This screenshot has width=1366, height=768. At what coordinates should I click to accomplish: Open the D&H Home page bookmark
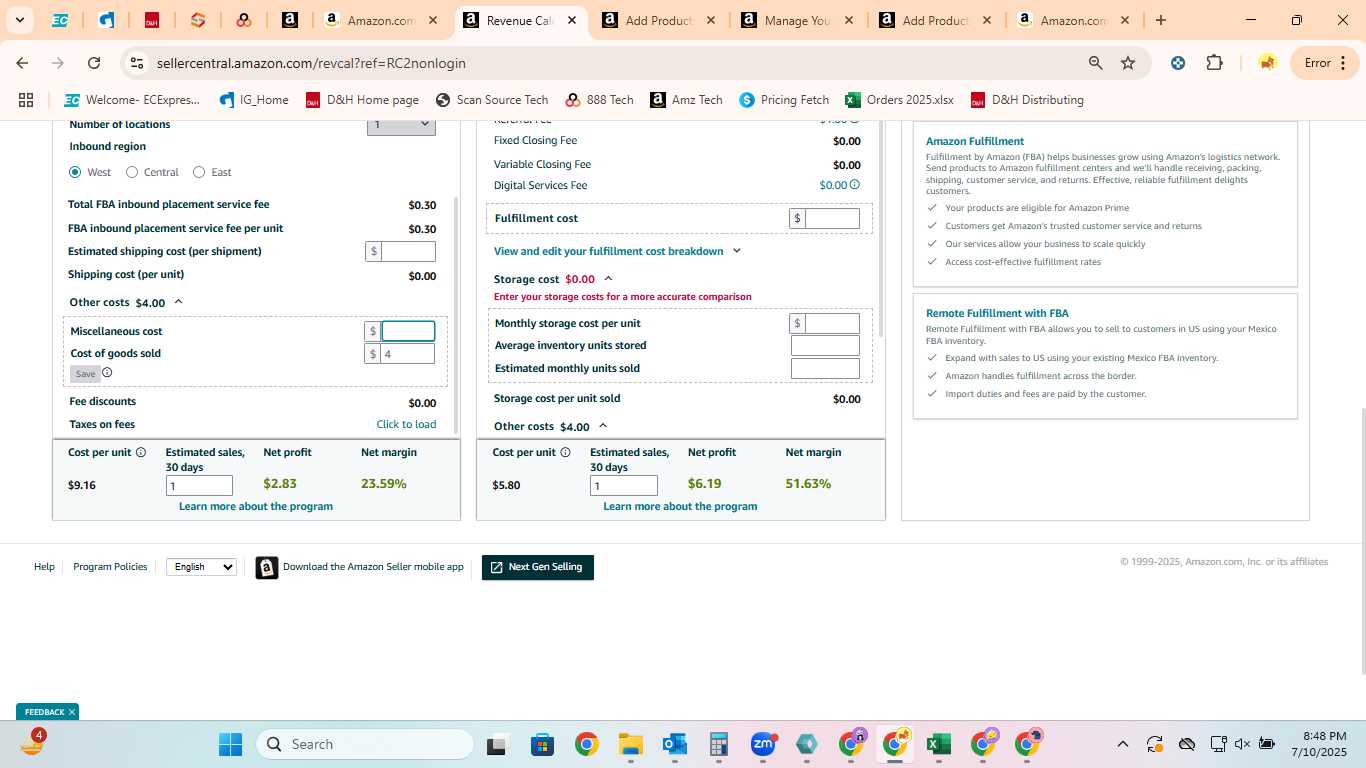click(x=362, y=100)
